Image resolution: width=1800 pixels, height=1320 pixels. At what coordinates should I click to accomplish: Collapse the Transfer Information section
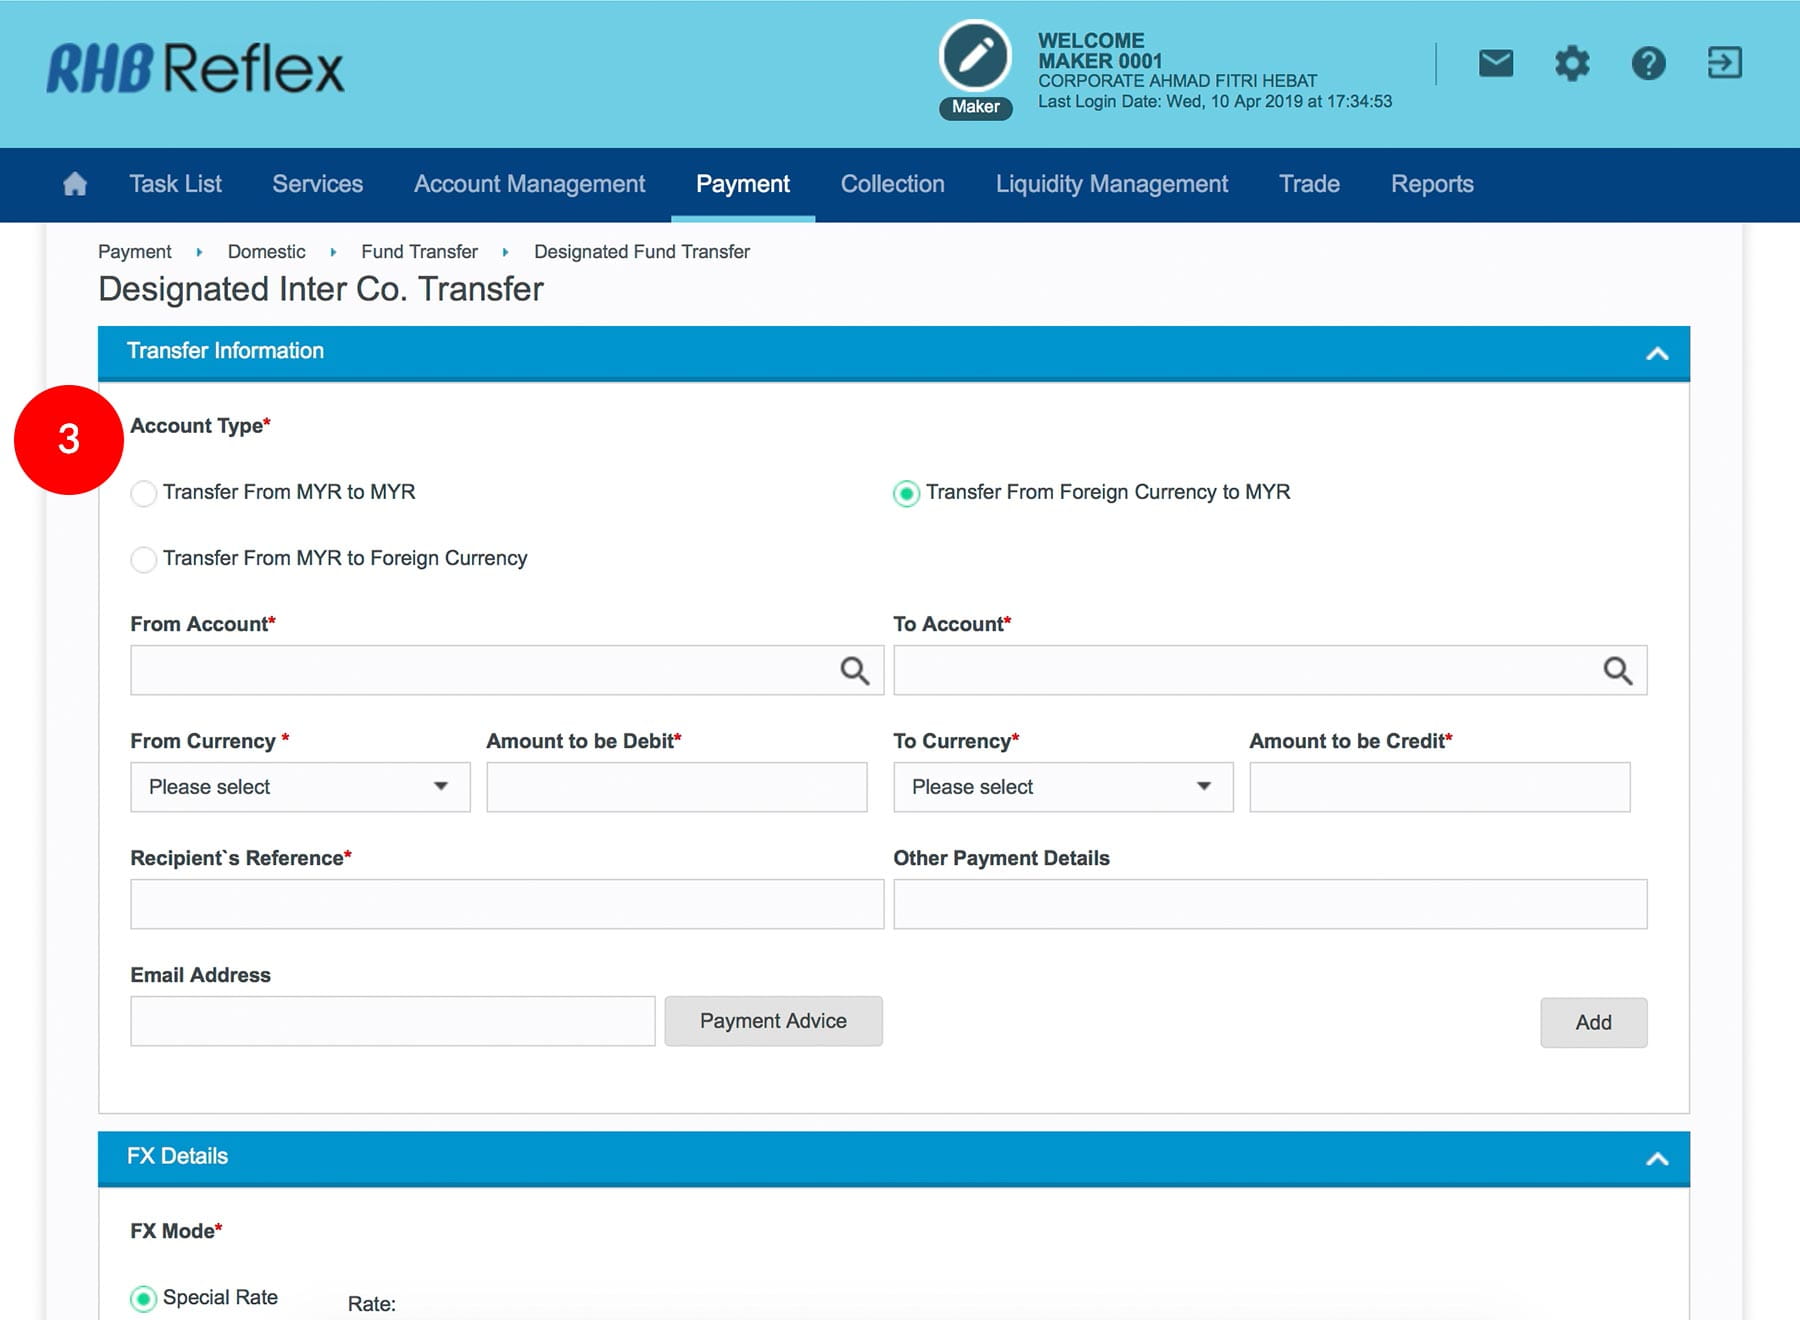(1656, 353)
